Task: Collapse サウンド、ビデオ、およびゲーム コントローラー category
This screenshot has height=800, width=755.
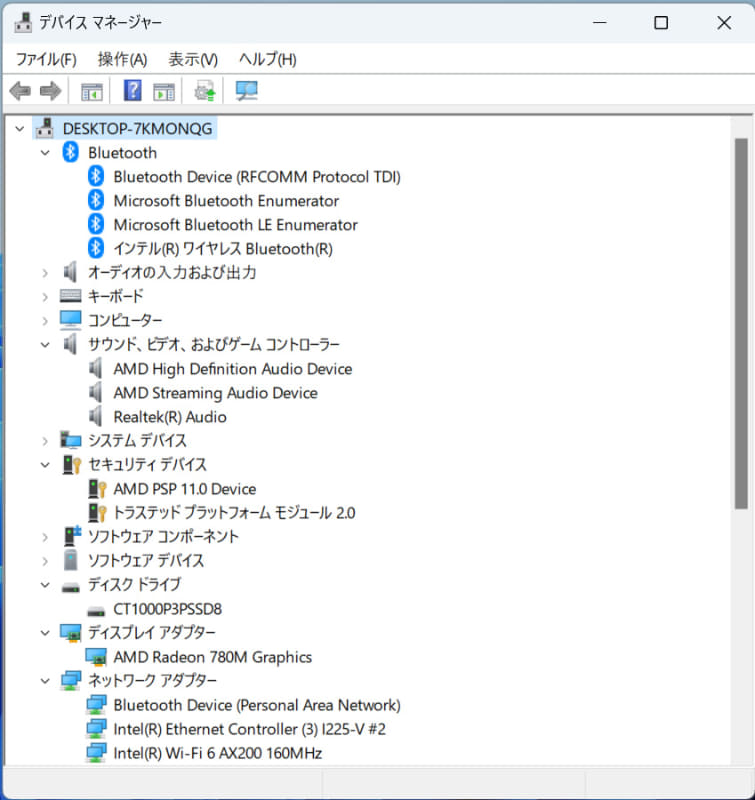Action: point(45,345)
